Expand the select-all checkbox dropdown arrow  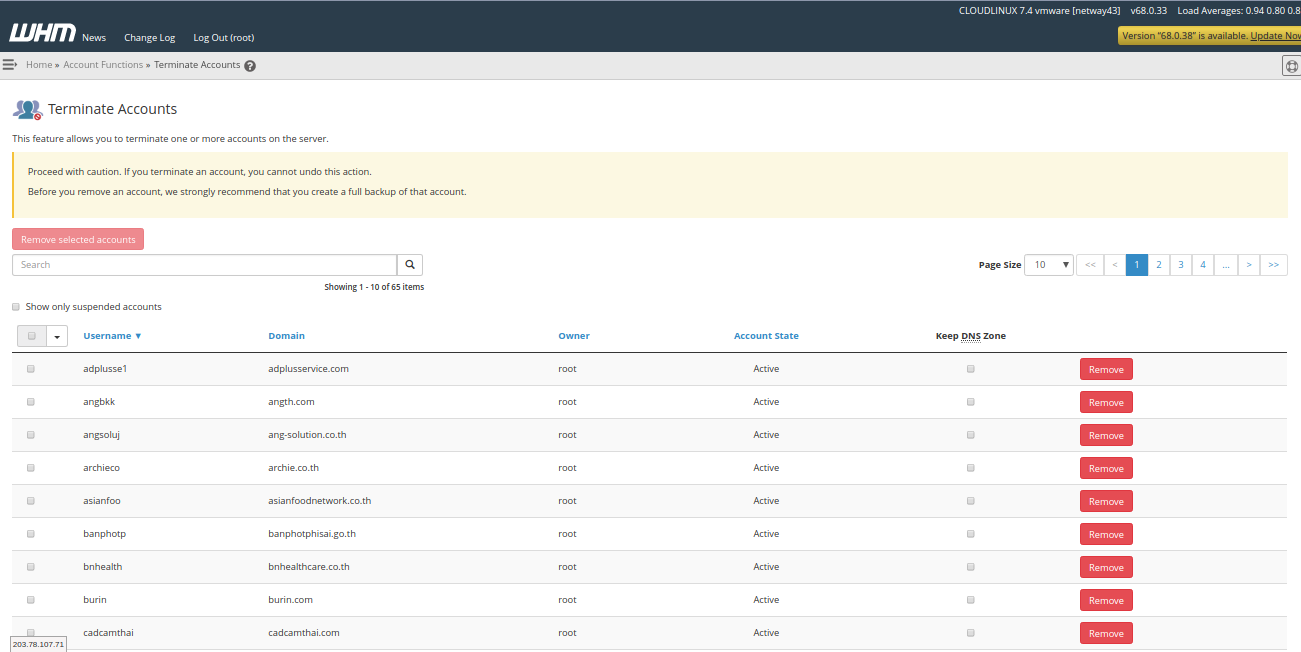pyautogui.click(x=57, y=337)
